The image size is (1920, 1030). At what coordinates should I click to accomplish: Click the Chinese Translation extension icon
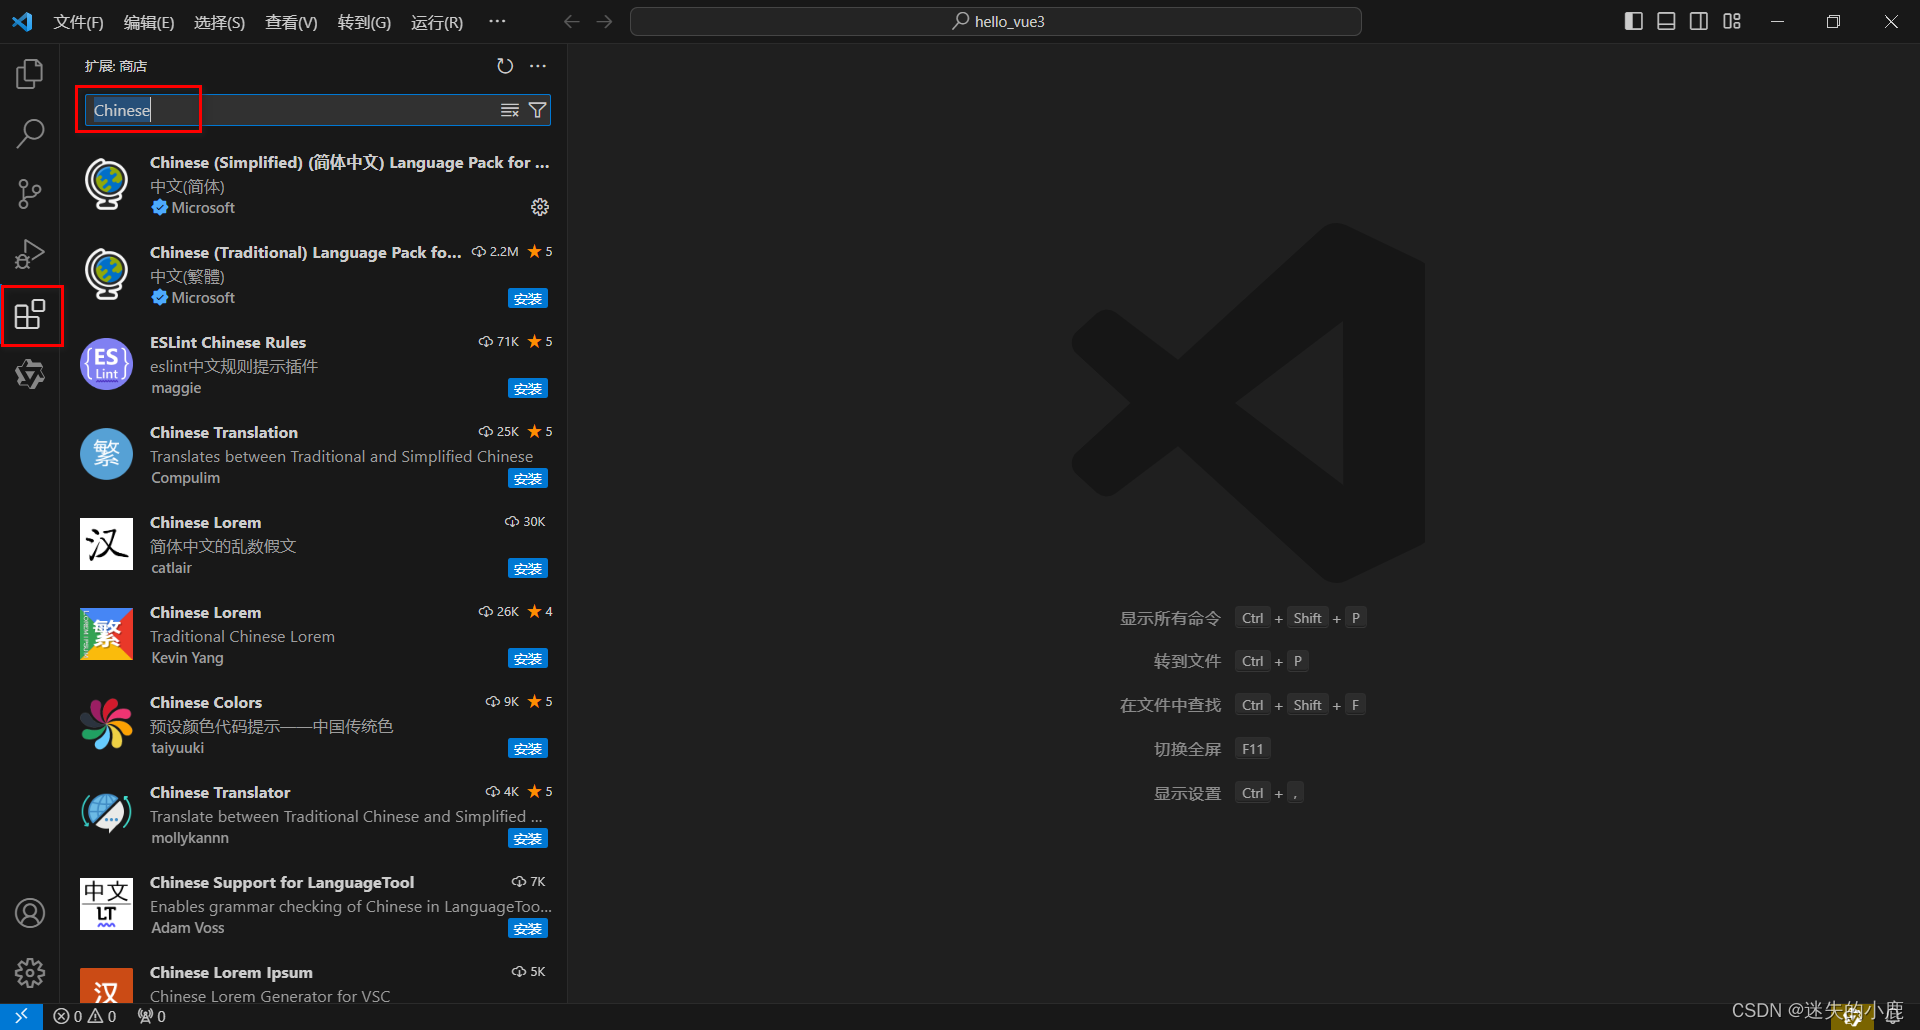tap(106, 454)
